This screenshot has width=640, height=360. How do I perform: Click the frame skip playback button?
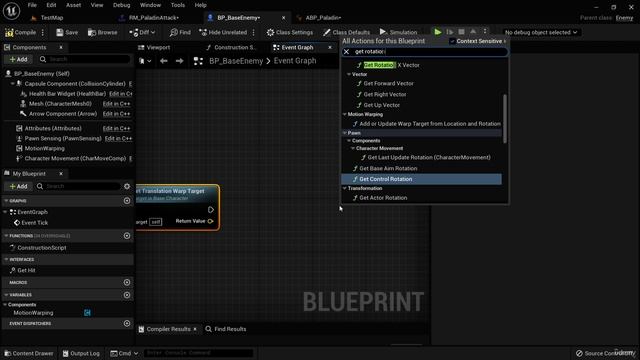coord(449,32)
